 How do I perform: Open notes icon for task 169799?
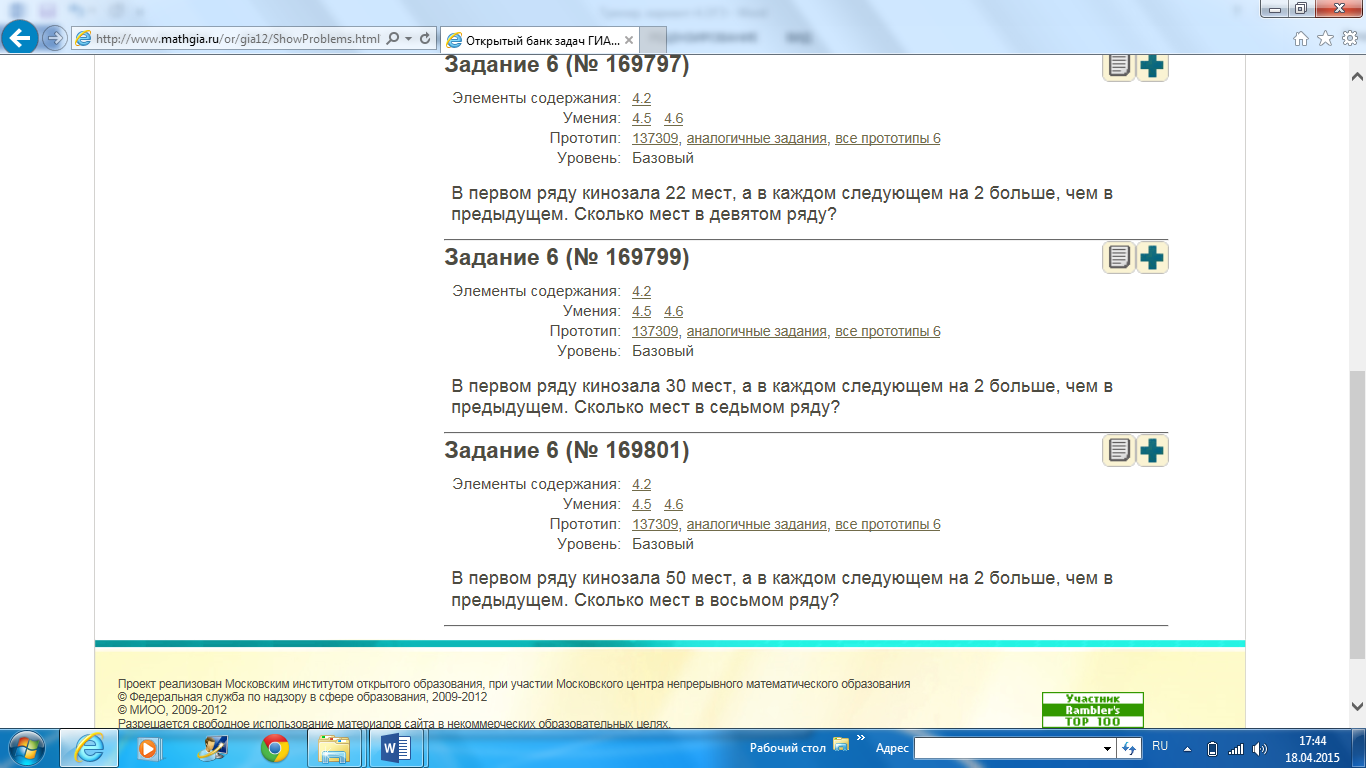point(1119,258)
